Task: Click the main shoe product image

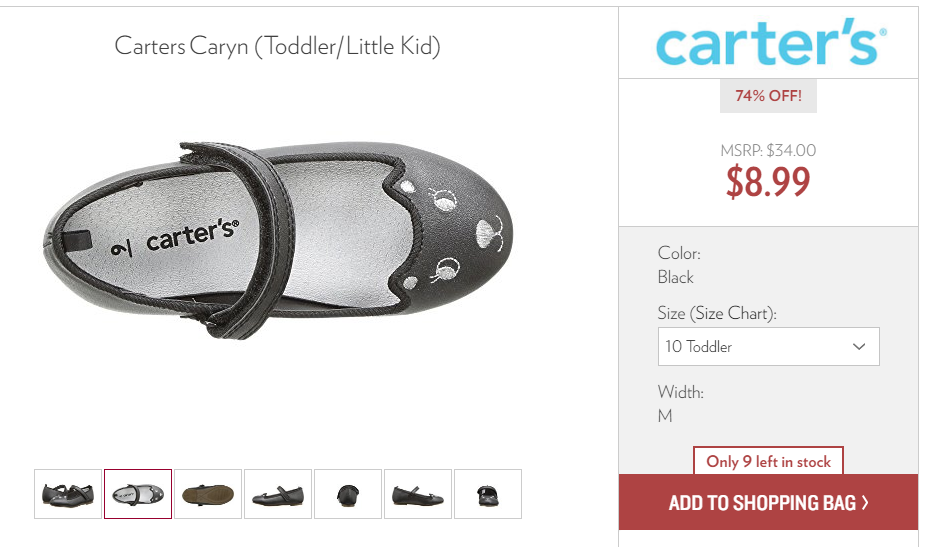Action: click(278, 239)
